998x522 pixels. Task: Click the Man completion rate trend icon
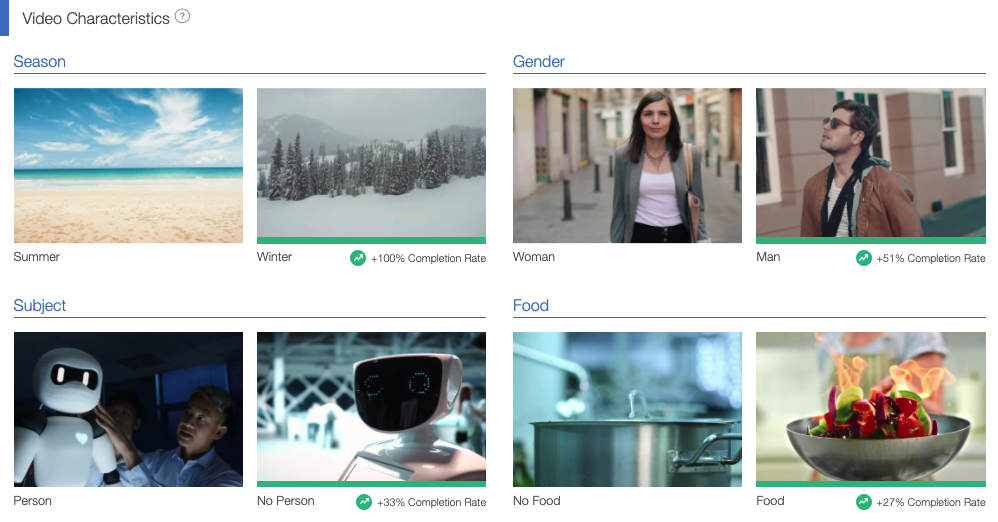[864, 258]
